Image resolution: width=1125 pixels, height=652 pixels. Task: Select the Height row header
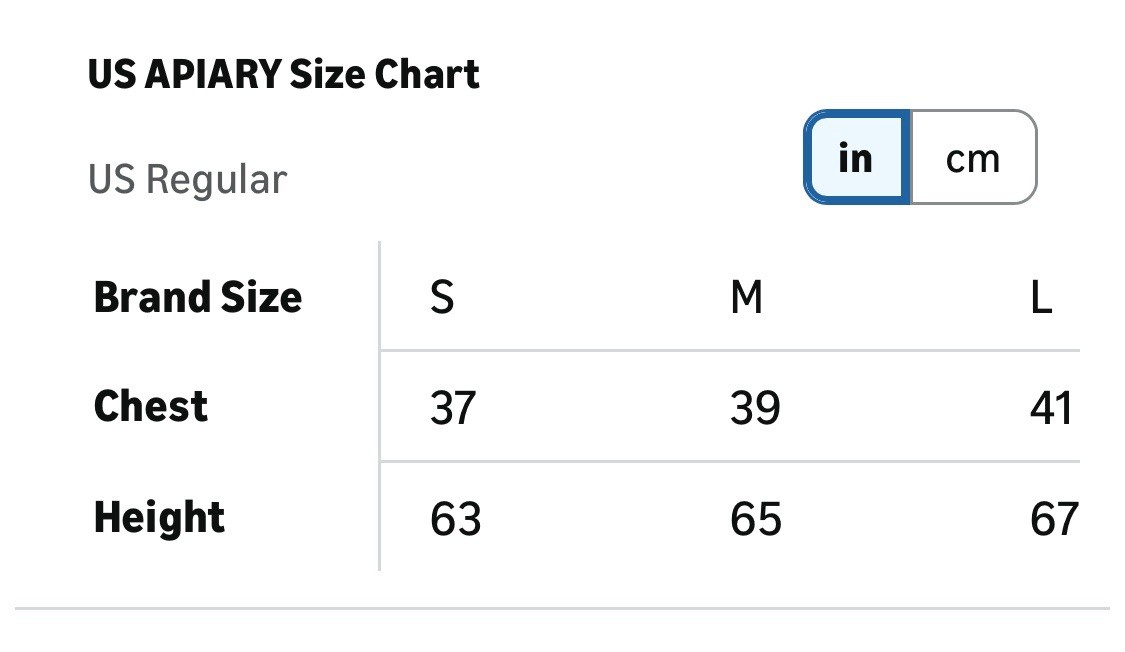(159, 517)
